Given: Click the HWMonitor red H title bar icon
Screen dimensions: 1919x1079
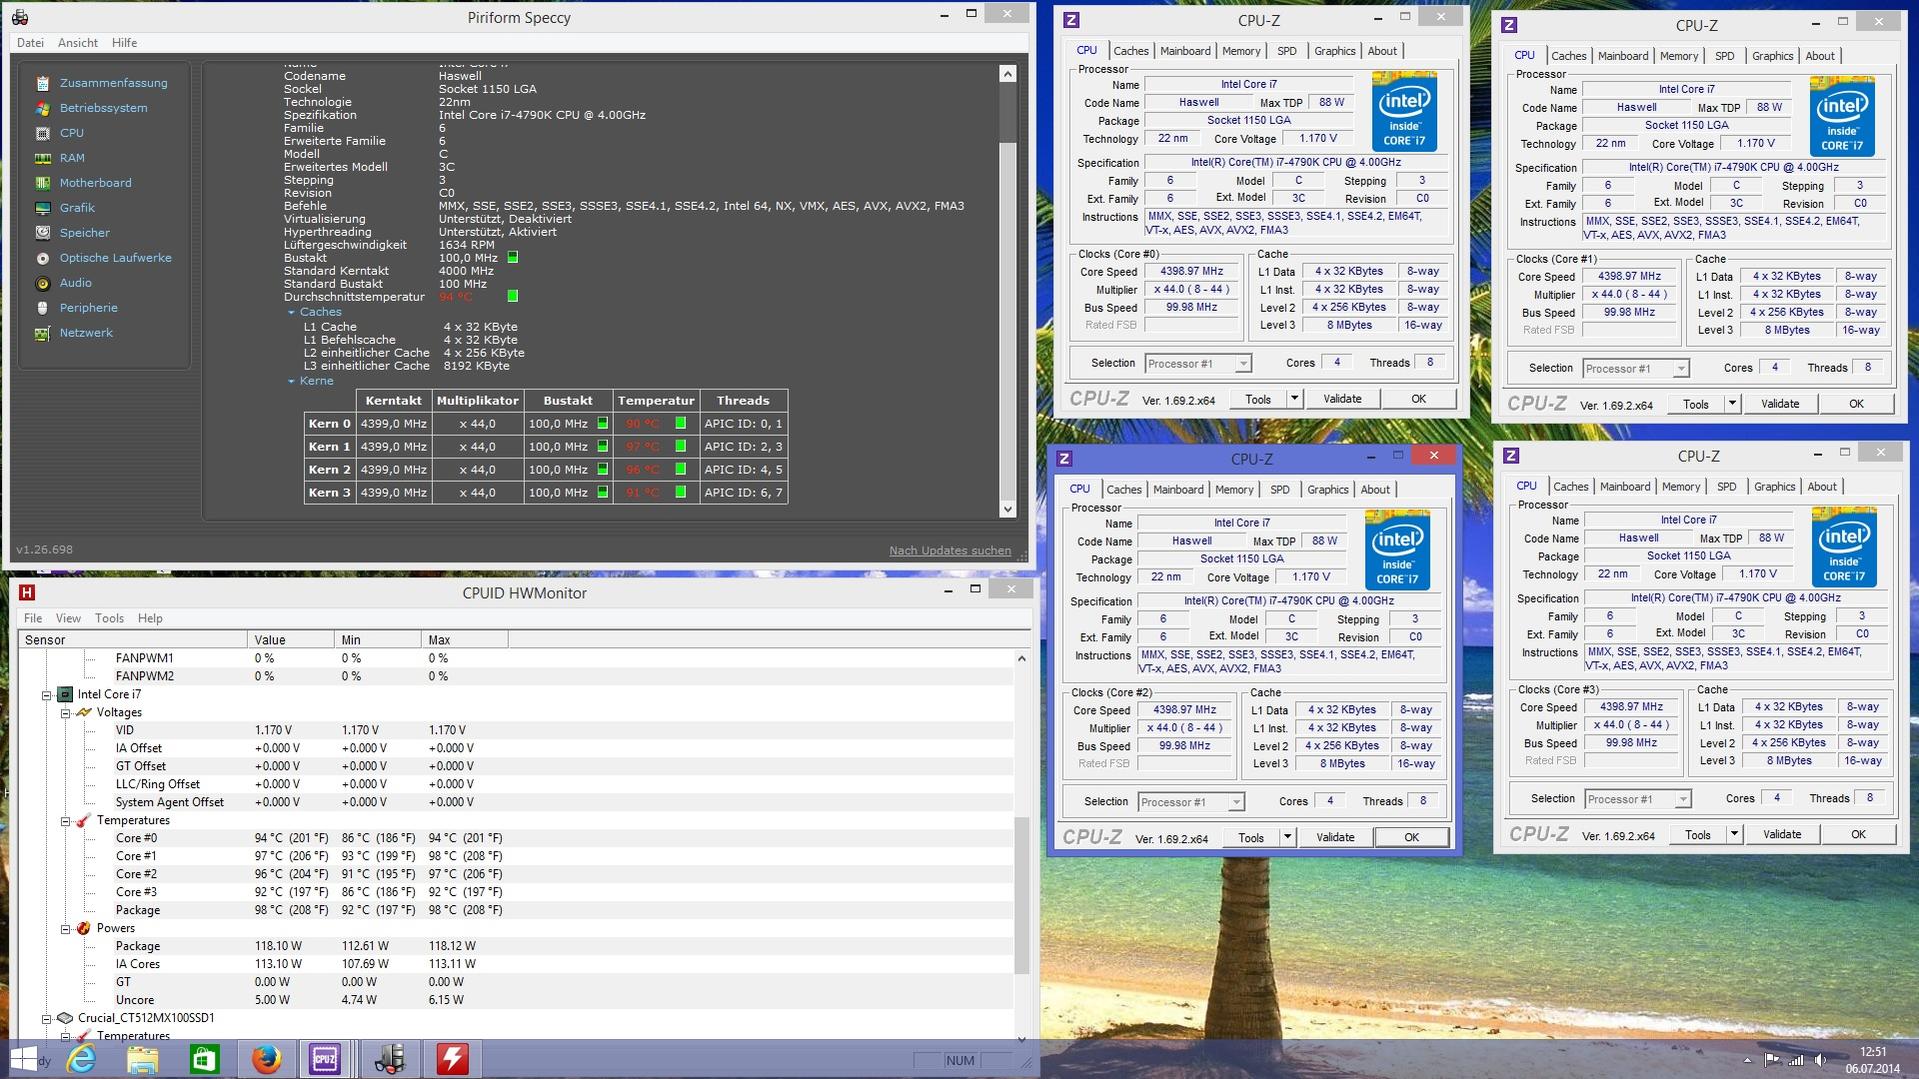Looking at the screenshot, I should (27, 593).
